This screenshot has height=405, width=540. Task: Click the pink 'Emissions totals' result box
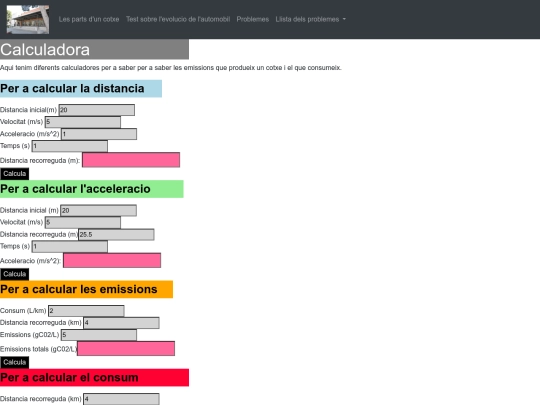coord(126,349)
